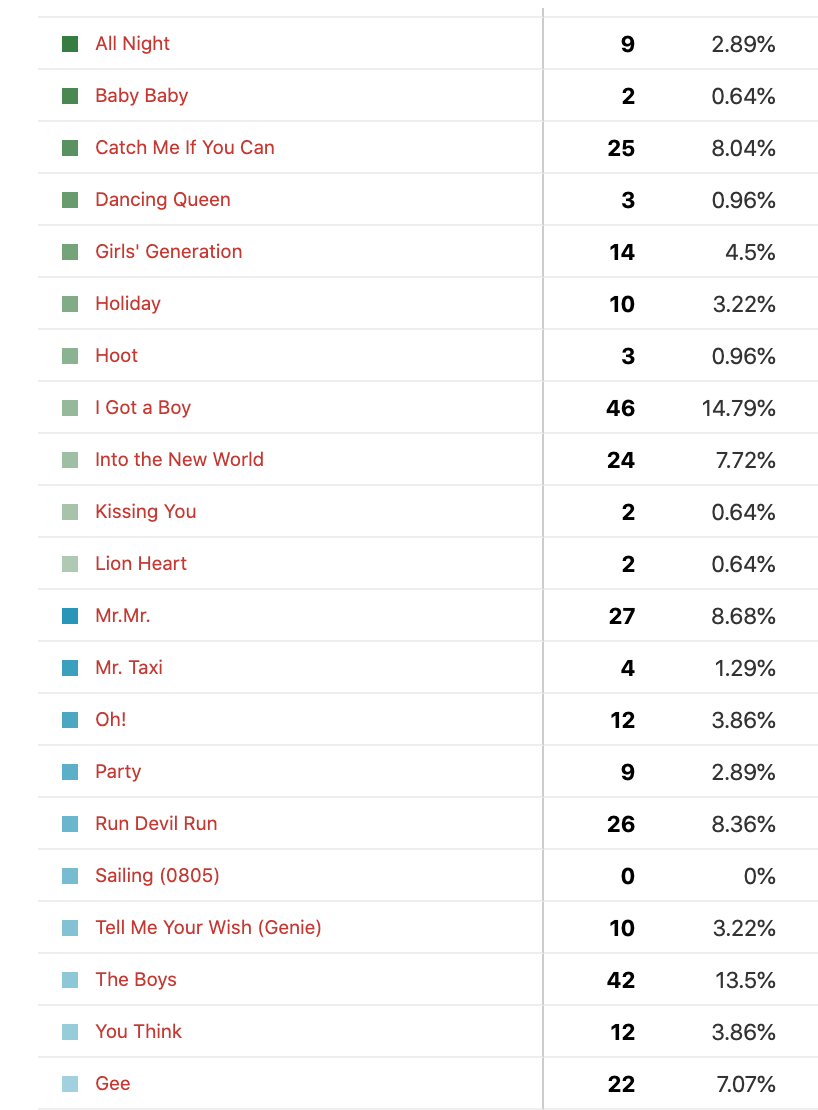Image resolution: width=818 pixels, height=1110 pixels.
Task: Click the Gee song link
Action: pyautogui.click(x=112, y=1084)
